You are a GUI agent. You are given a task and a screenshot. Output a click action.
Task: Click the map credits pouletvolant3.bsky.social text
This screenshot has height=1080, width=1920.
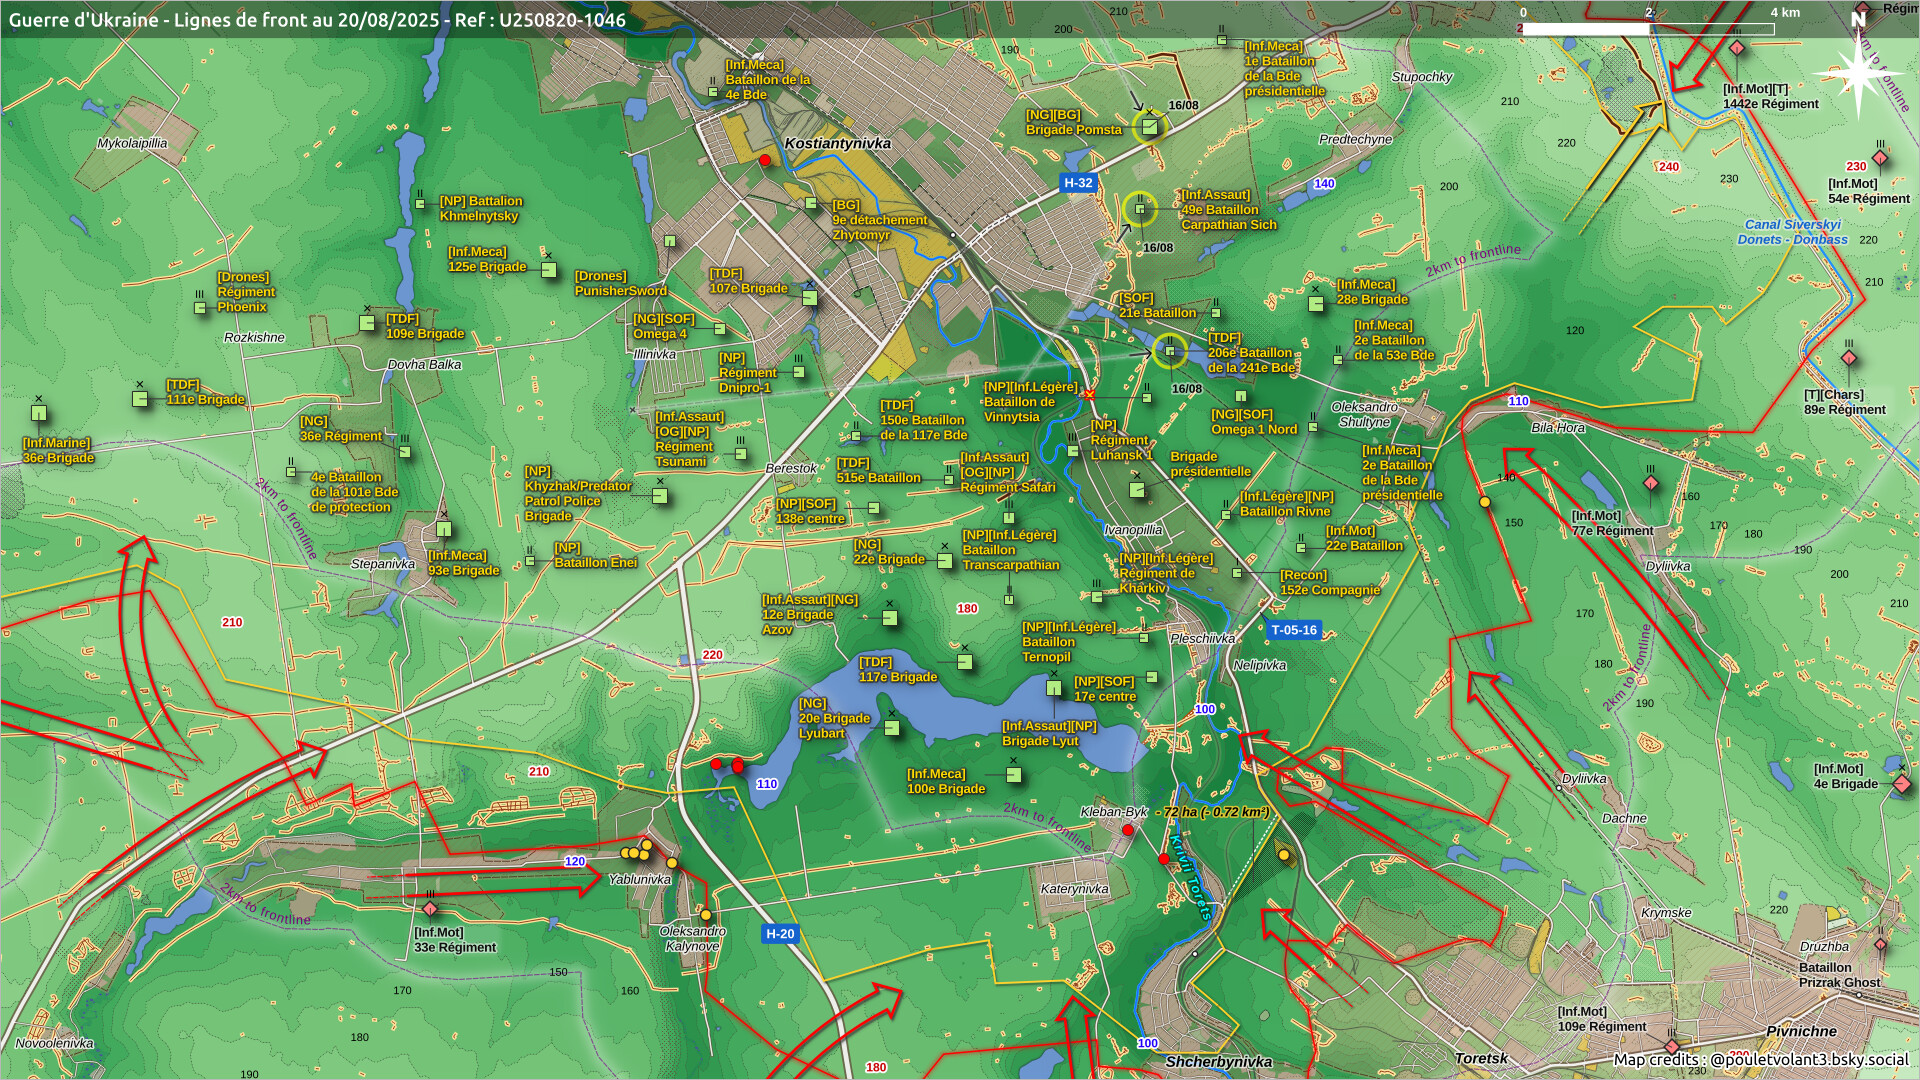(1760, 1060)
